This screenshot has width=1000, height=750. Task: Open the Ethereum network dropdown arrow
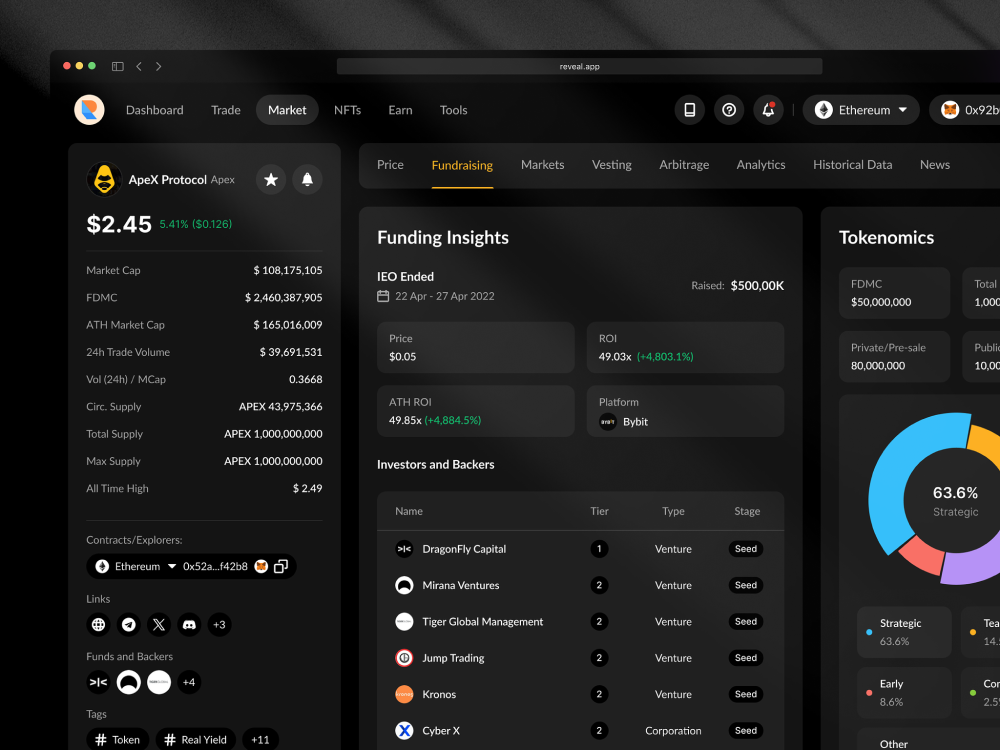pos(903,110)
